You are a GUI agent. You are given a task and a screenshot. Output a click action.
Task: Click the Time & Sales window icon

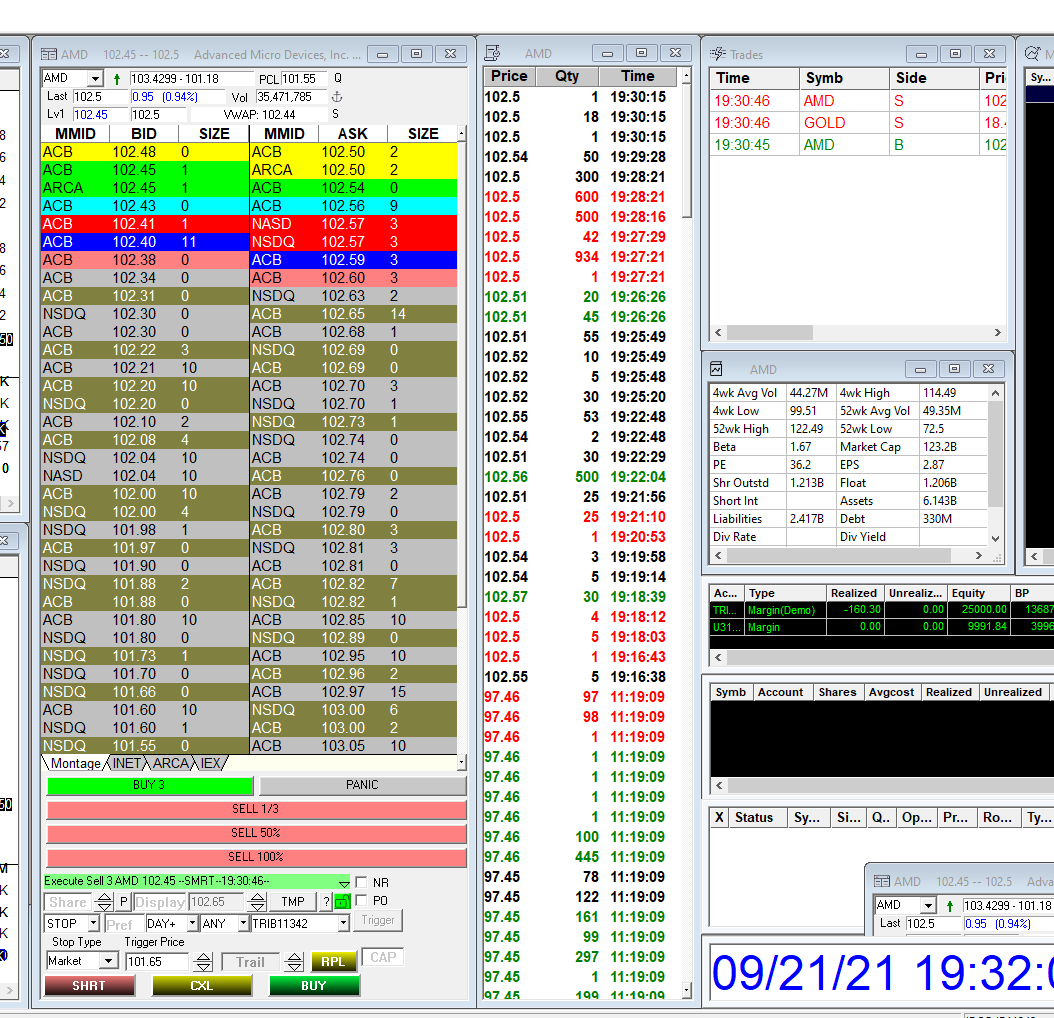(x=493, y=53)
